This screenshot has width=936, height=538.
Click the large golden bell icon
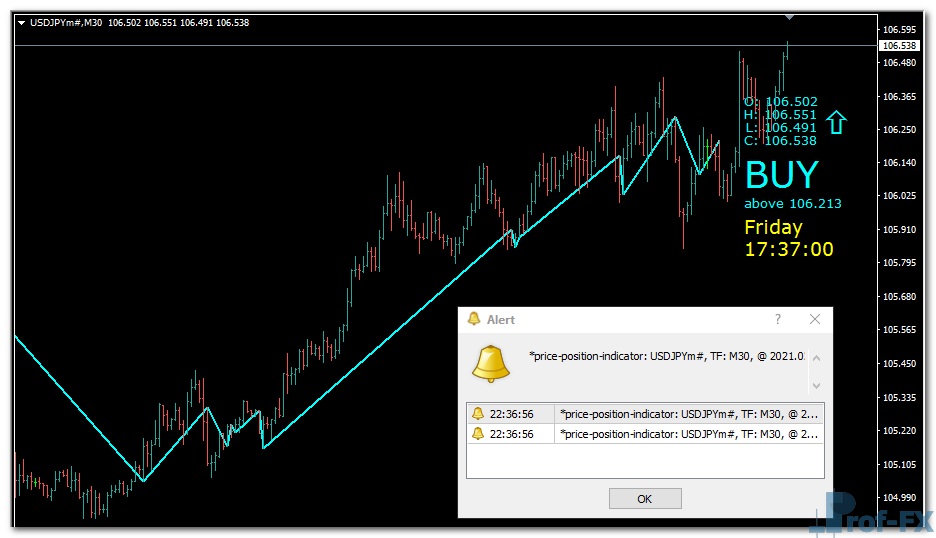tap(490, 364)
